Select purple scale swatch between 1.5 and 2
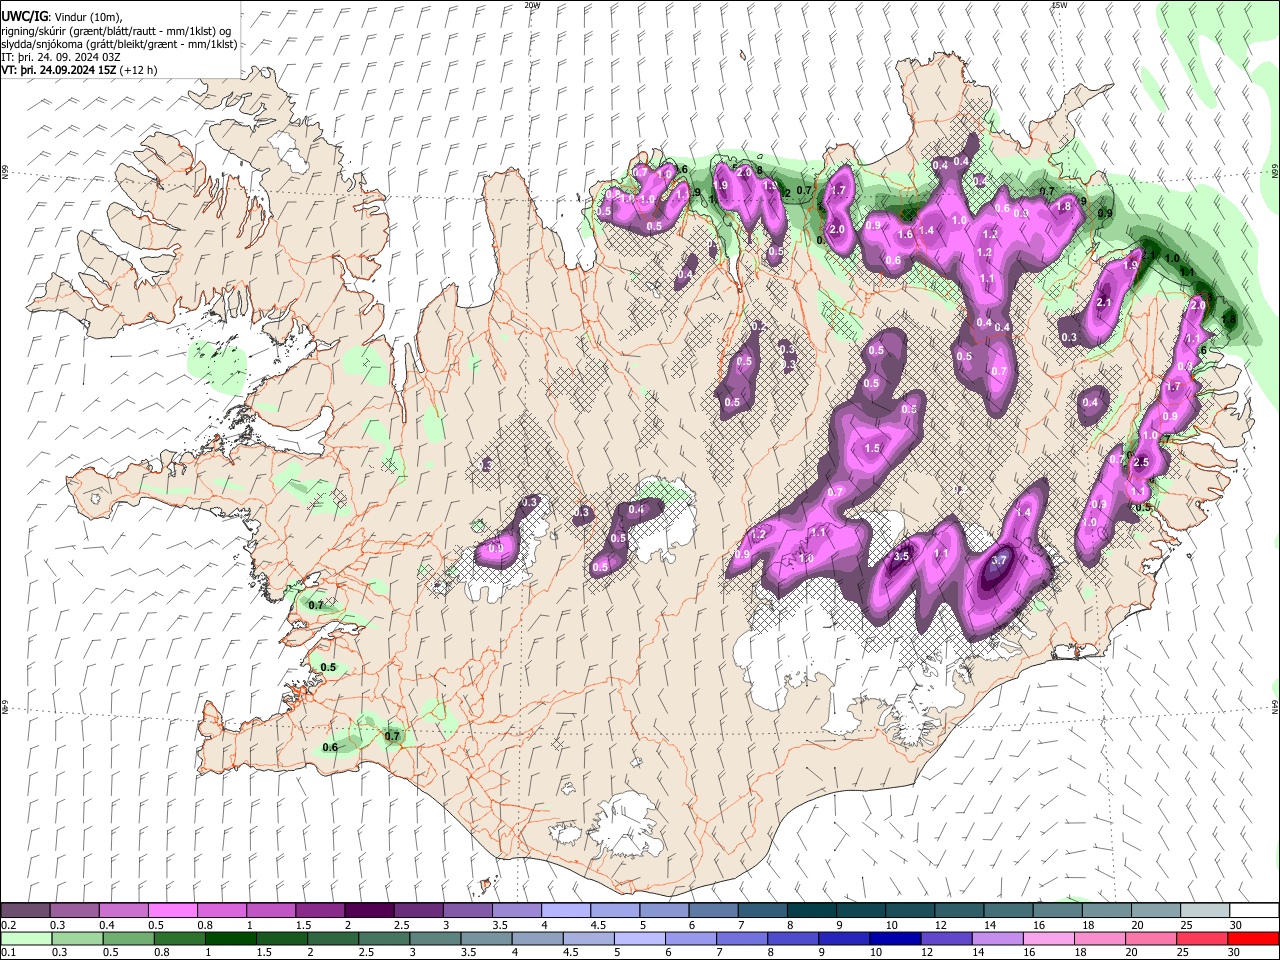The image size is (1280, 960). tap(320, 910)
